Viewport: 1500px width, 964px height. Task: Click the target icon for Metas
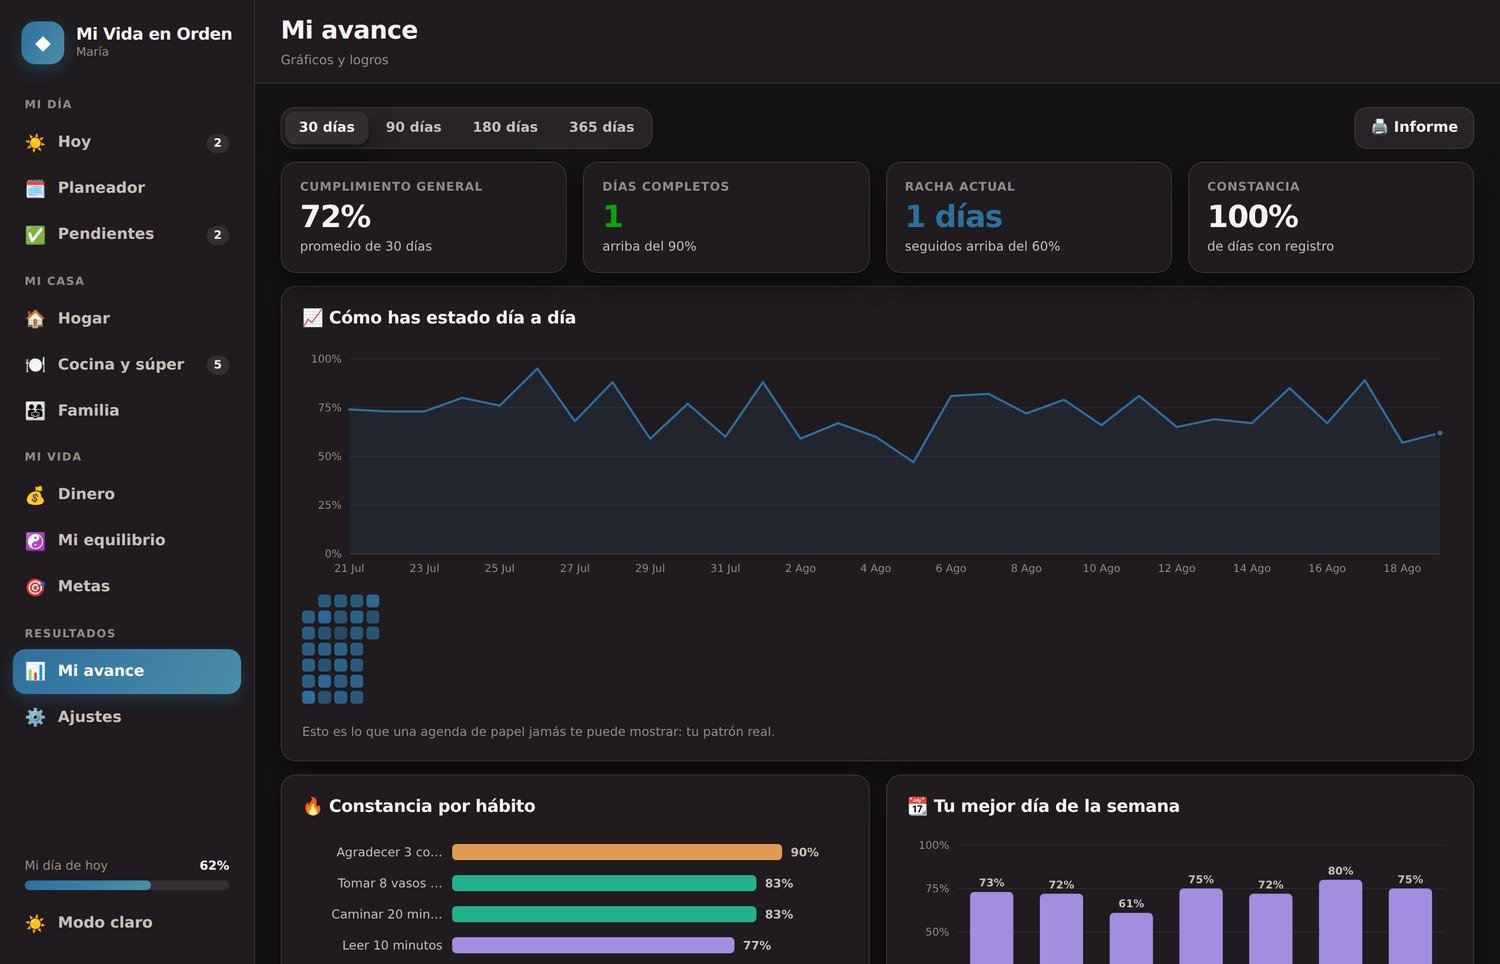[35, 587]
